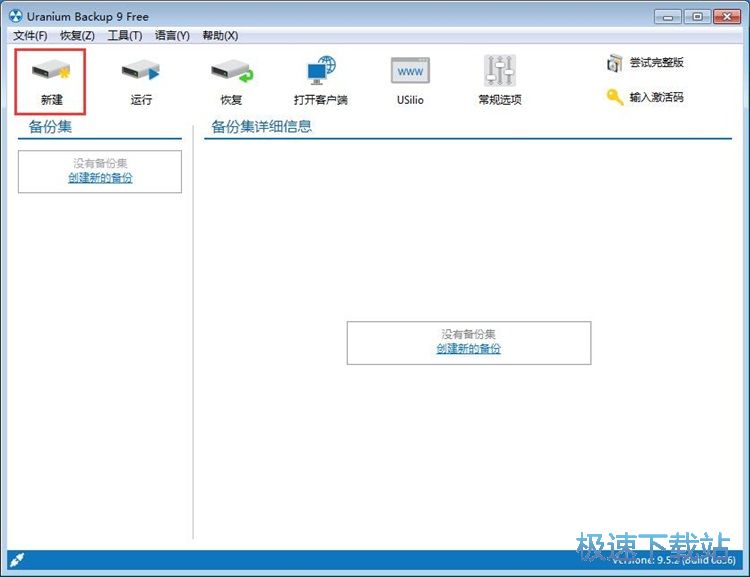Click 没有备份集 text in left panel

[x=100, y=163]
